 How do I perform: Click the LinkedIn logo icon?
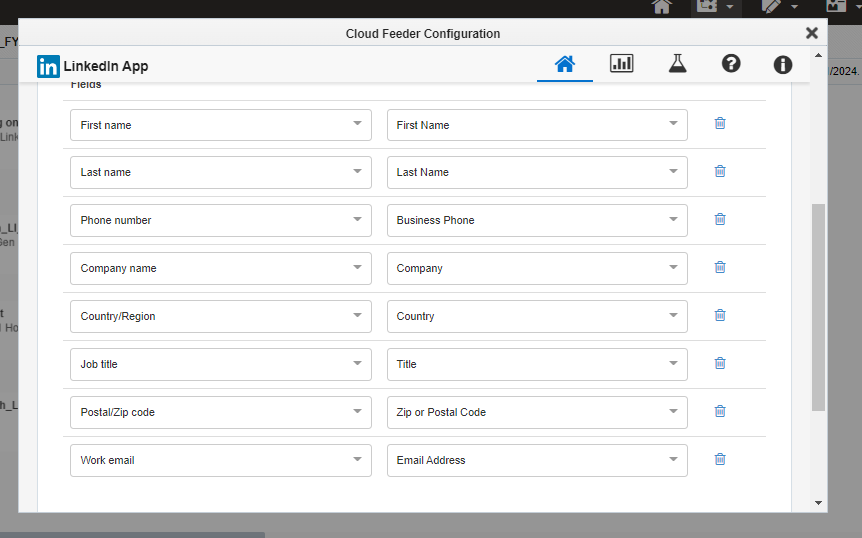48,66
